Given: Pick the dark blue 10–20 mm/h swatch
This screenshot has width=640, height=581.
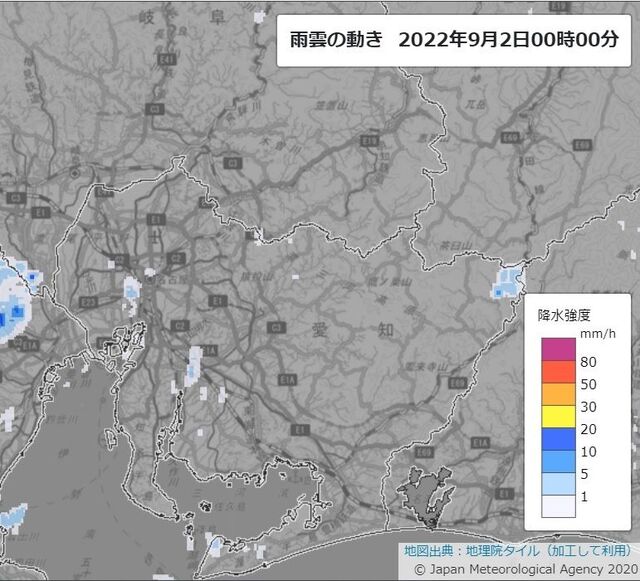Looking at the screenshot, I should [558, 439].
